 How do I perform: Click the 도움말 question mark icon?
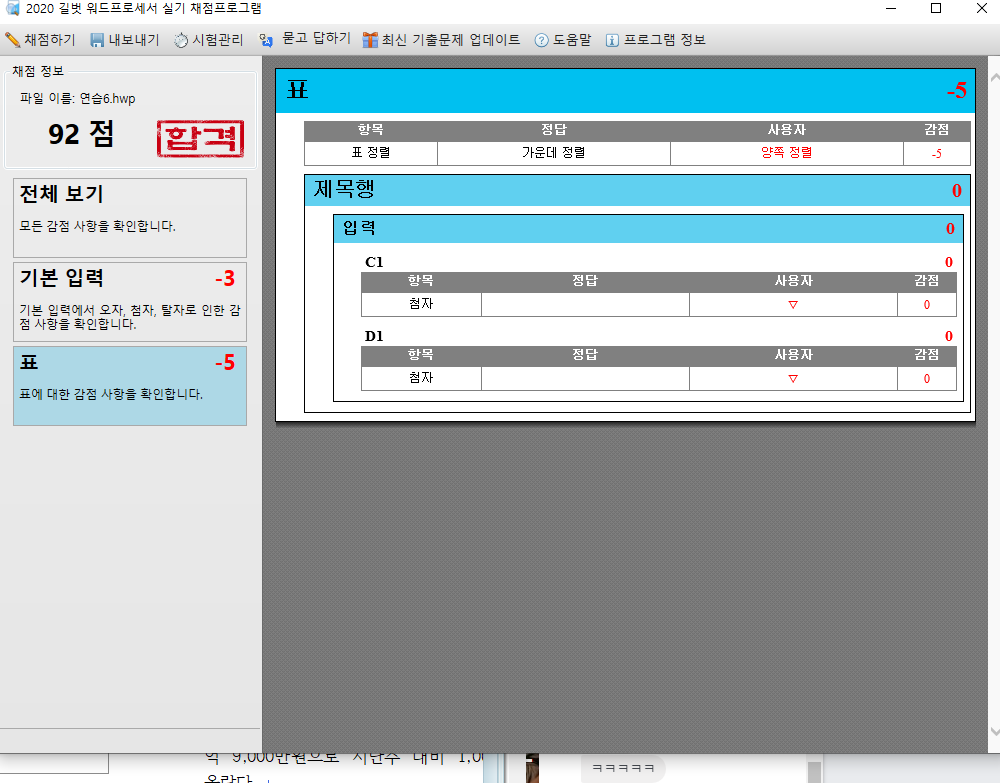(541, 40)
